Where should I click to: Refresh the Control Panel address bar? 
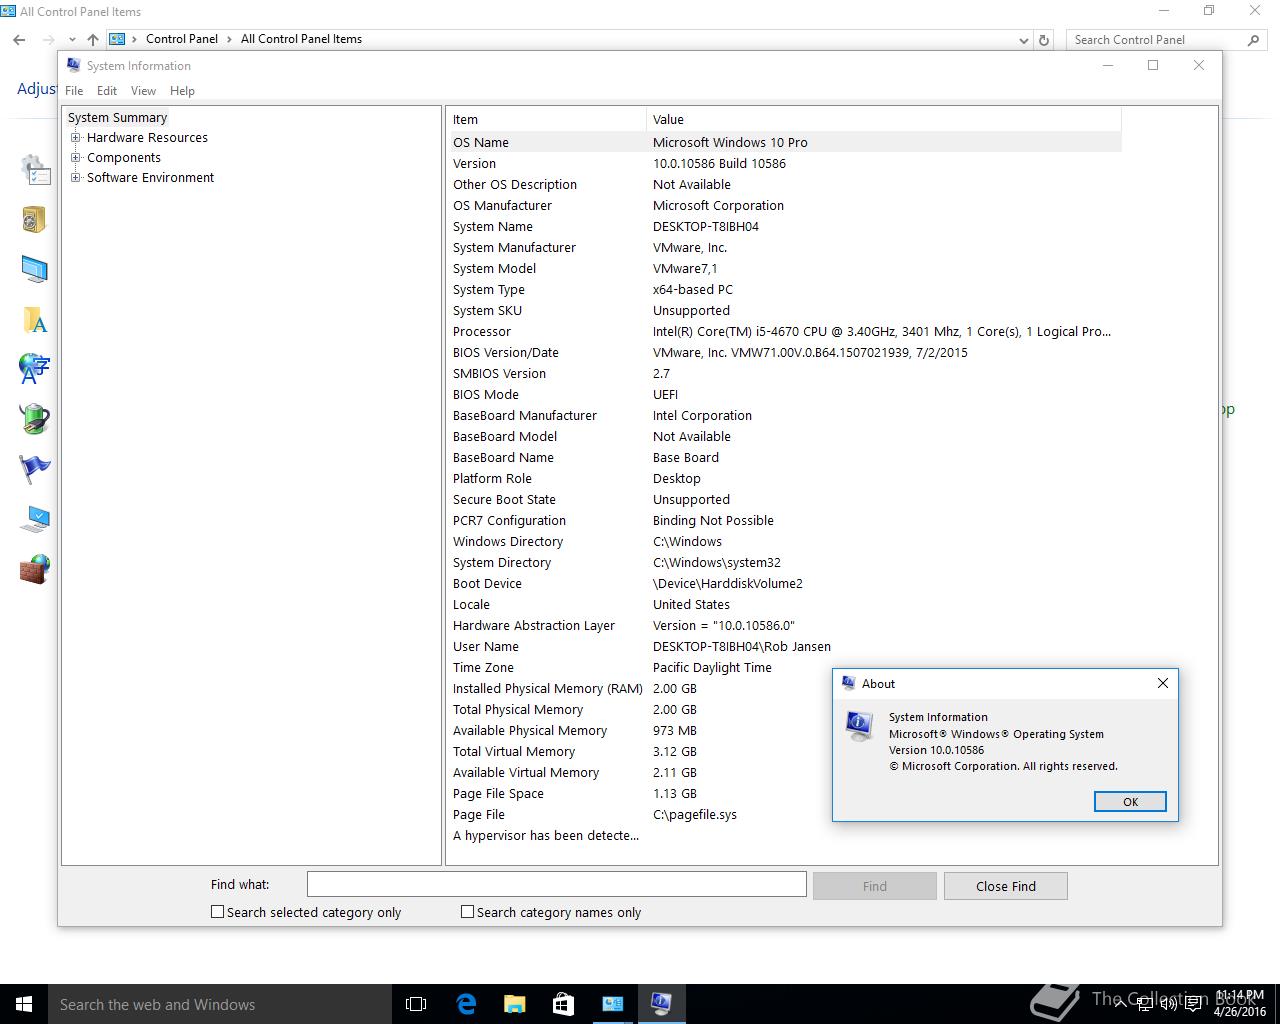tap(1044, 40)
